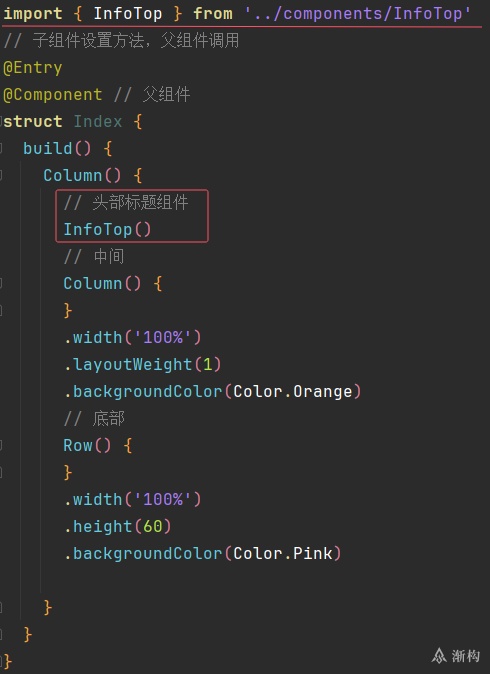Image resolution: width=490 pixels, height=674 pixels.
Task: Click the .height(60) line
Action: (117, 527)
